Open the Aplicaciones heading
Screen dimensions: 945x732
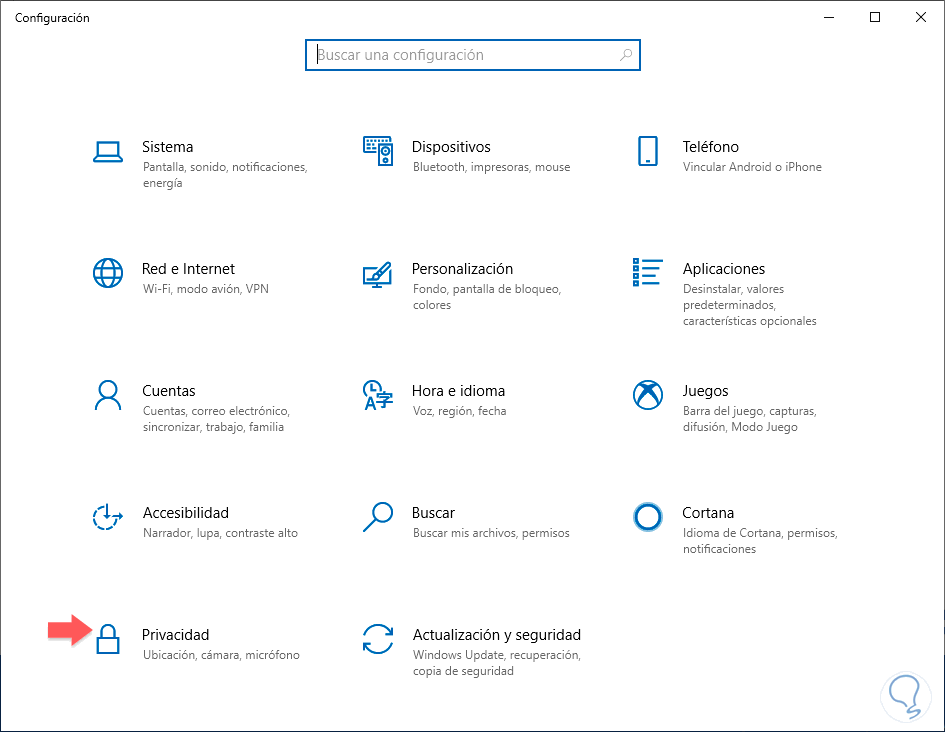coord(724,269)
